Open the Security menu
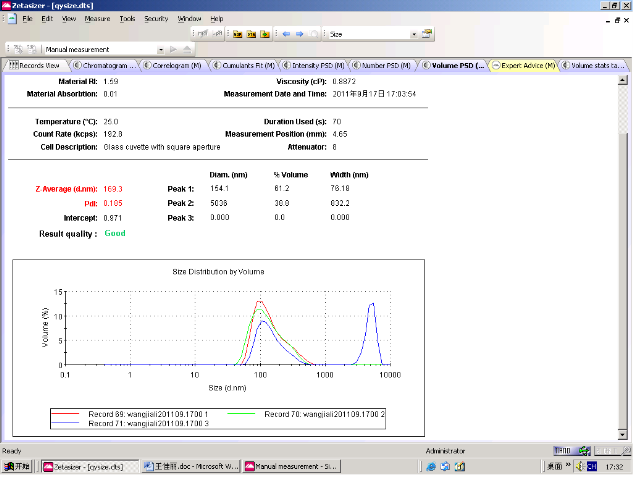This screenshot has height=477, width=635. point(156,19)
